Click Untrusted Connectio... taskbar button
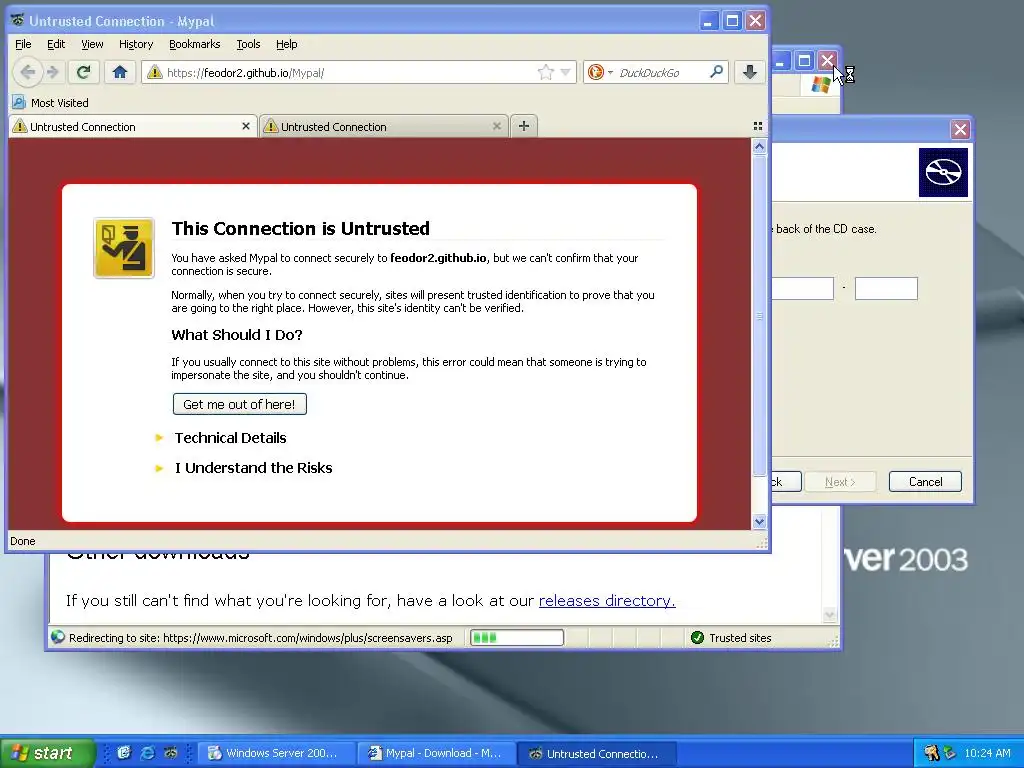This screenshot has height=768, width=1024. [x=596, y=753]
